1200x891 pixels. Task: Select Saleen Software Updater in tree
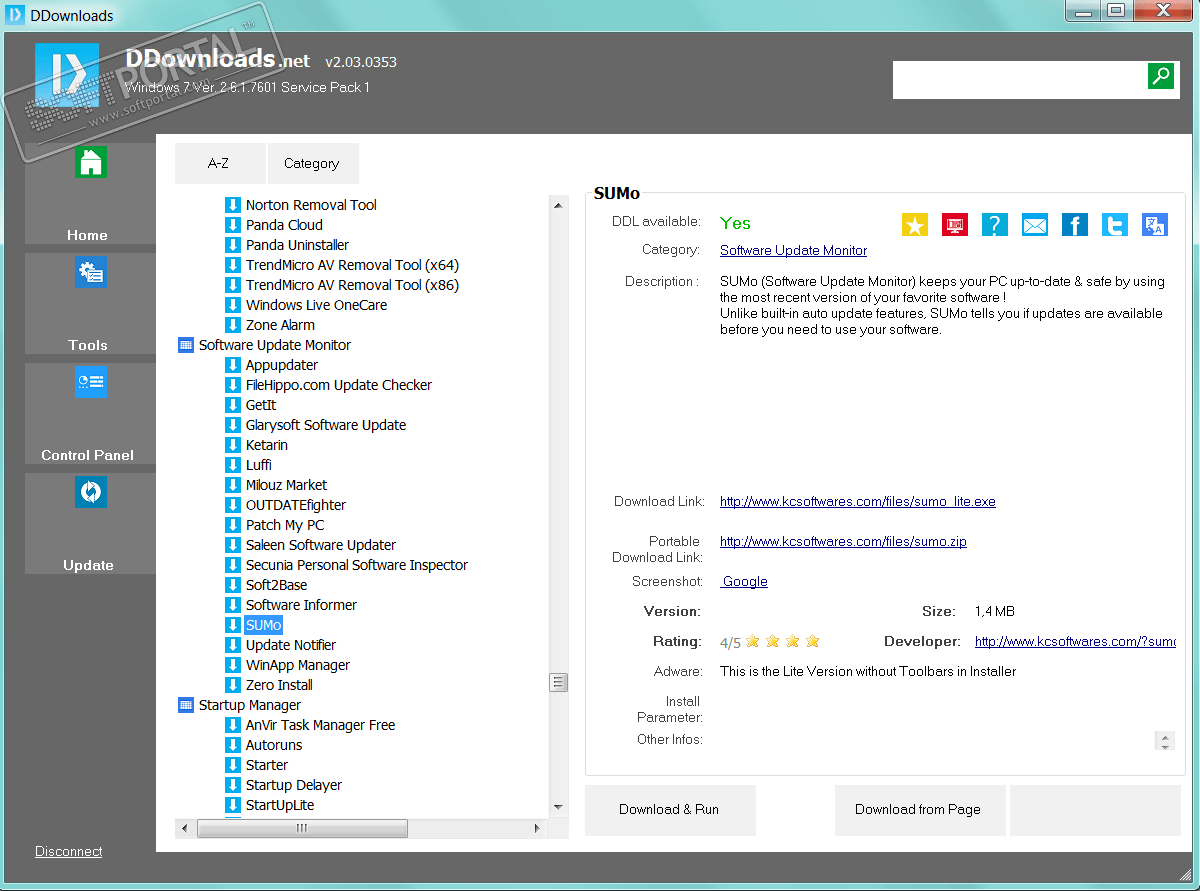tap(321, 545)
